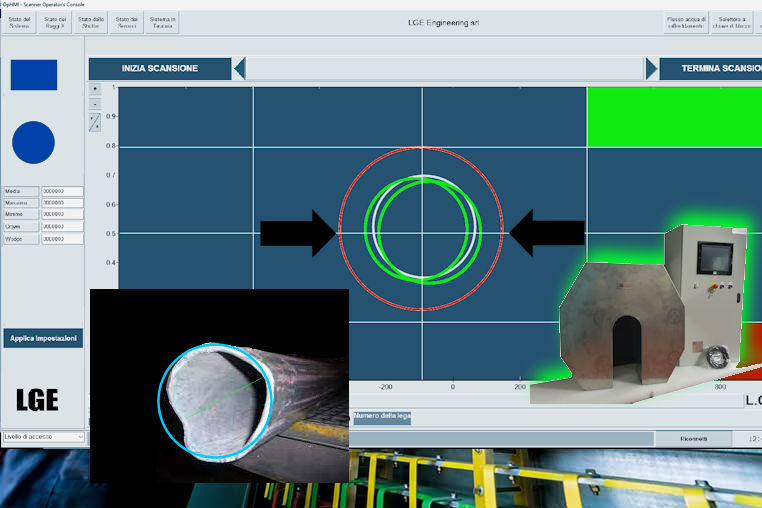This screenshot has height=508, width=762.
Task: Select the blue rectangle shape
Action: click(34, 75)
